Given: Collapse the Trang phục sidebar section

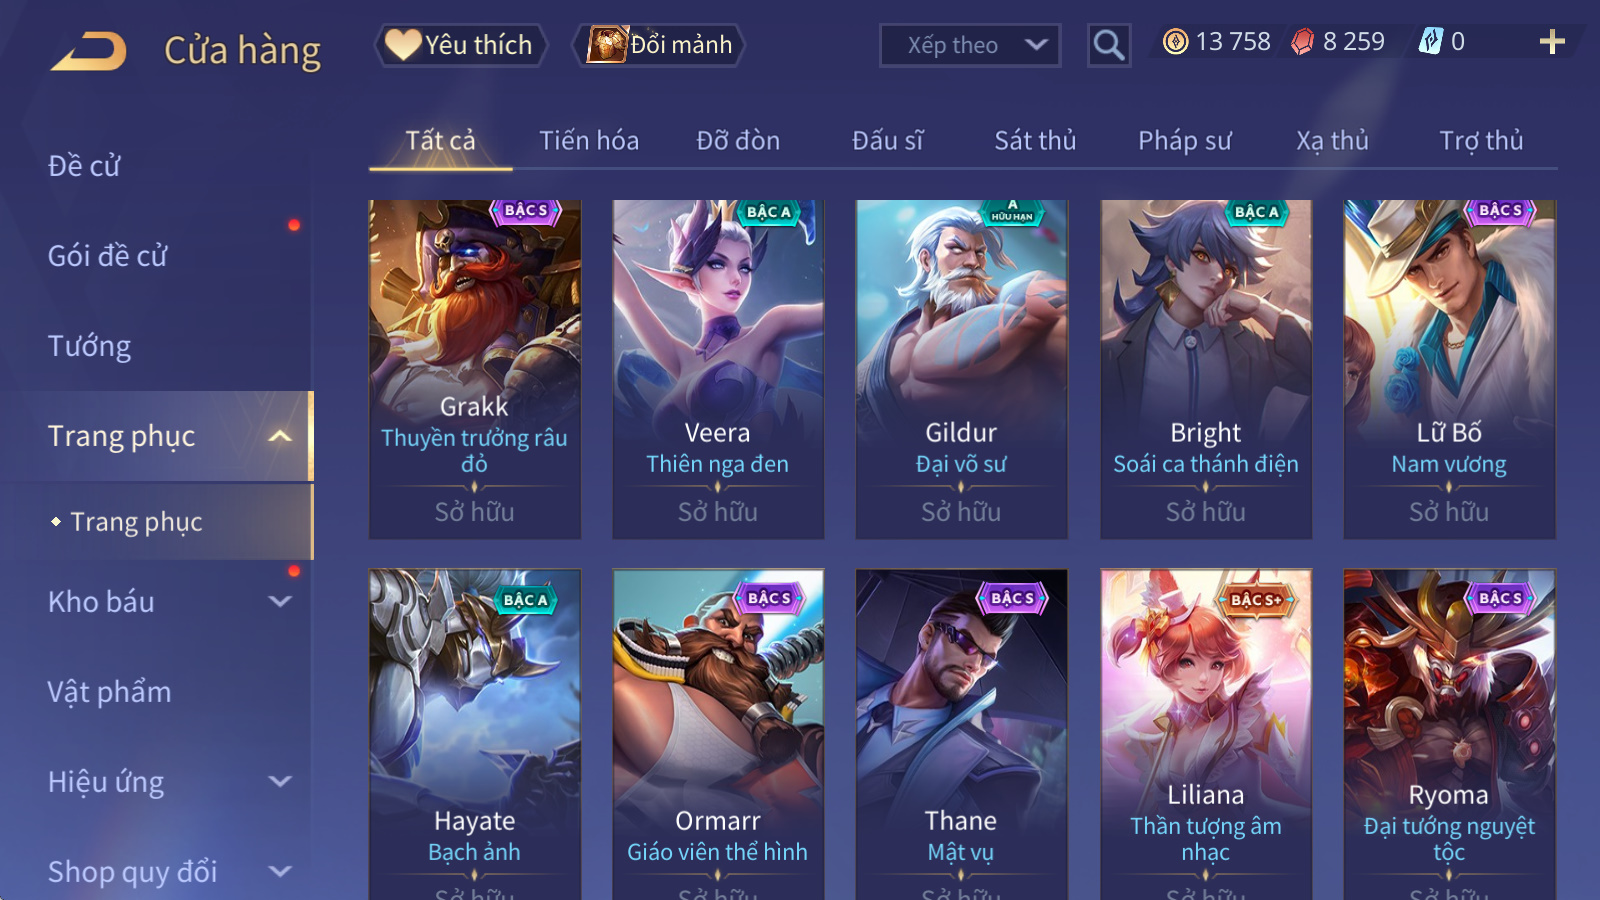Looking at the screenshot, I should pyautogui.click(x=280, y=436).
